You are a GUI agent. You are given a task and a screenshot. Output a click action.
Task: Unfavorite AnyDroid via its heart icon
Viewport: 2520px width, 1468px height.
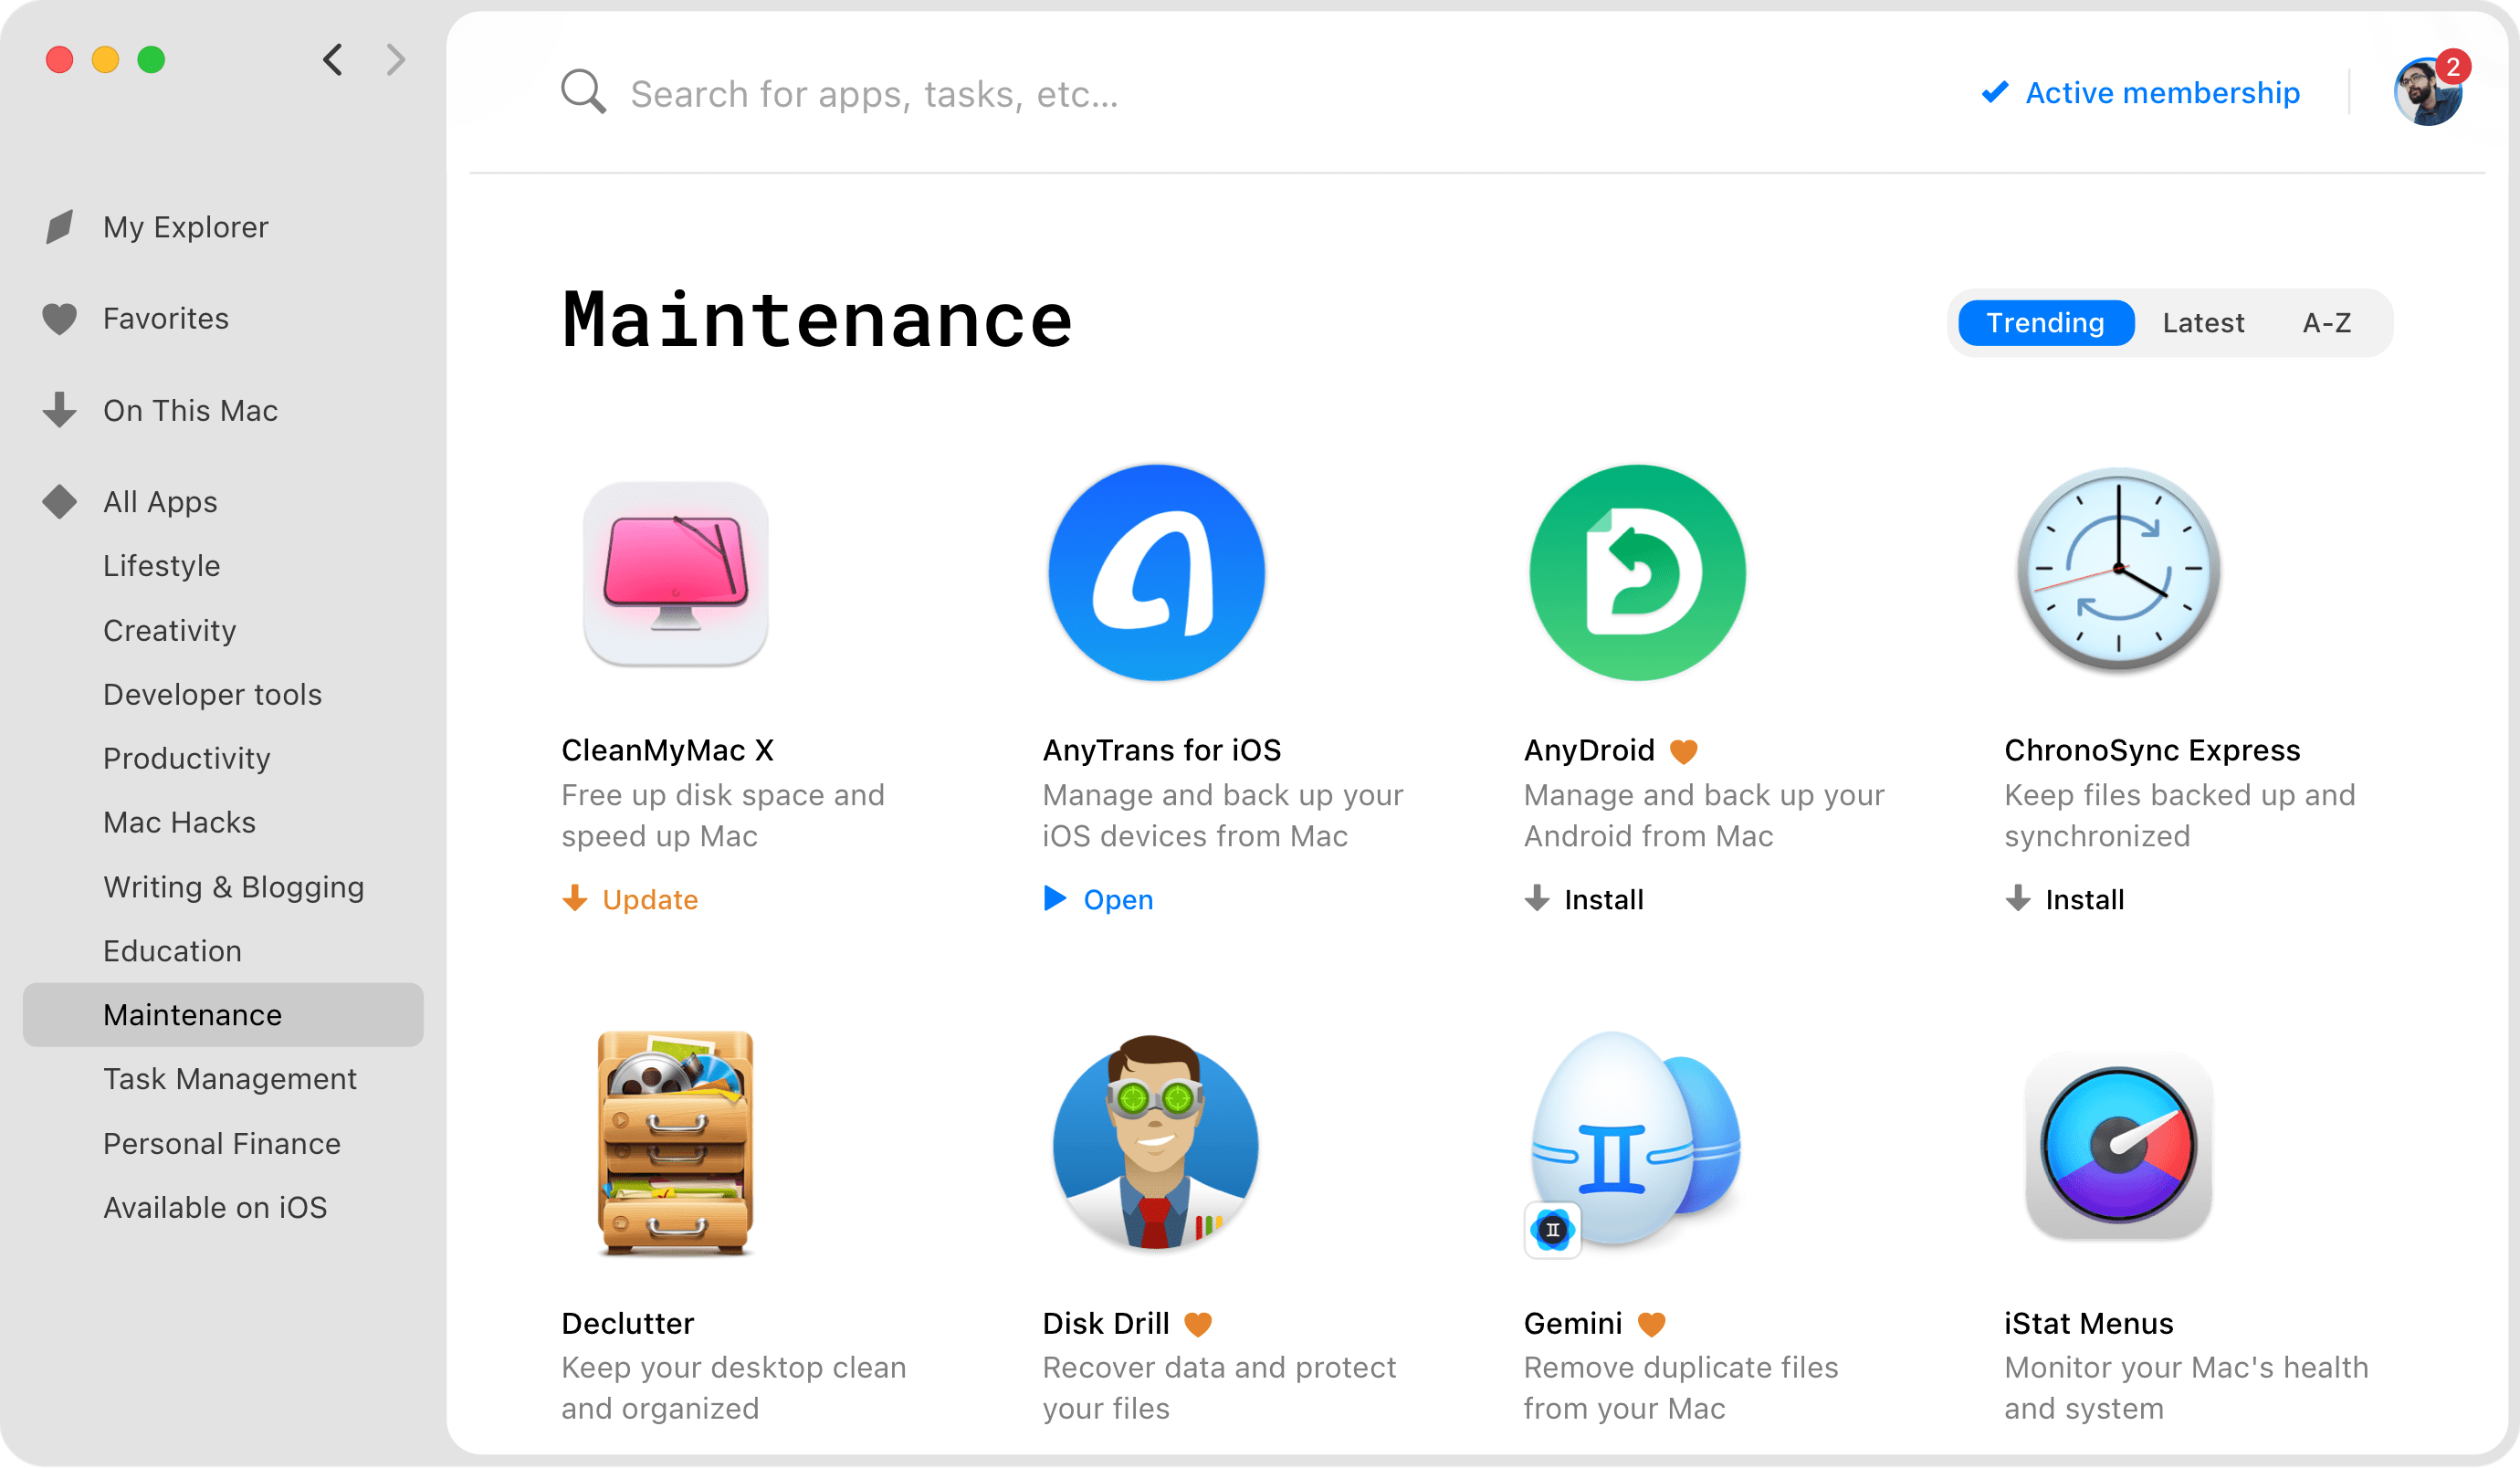[1683, 750]
